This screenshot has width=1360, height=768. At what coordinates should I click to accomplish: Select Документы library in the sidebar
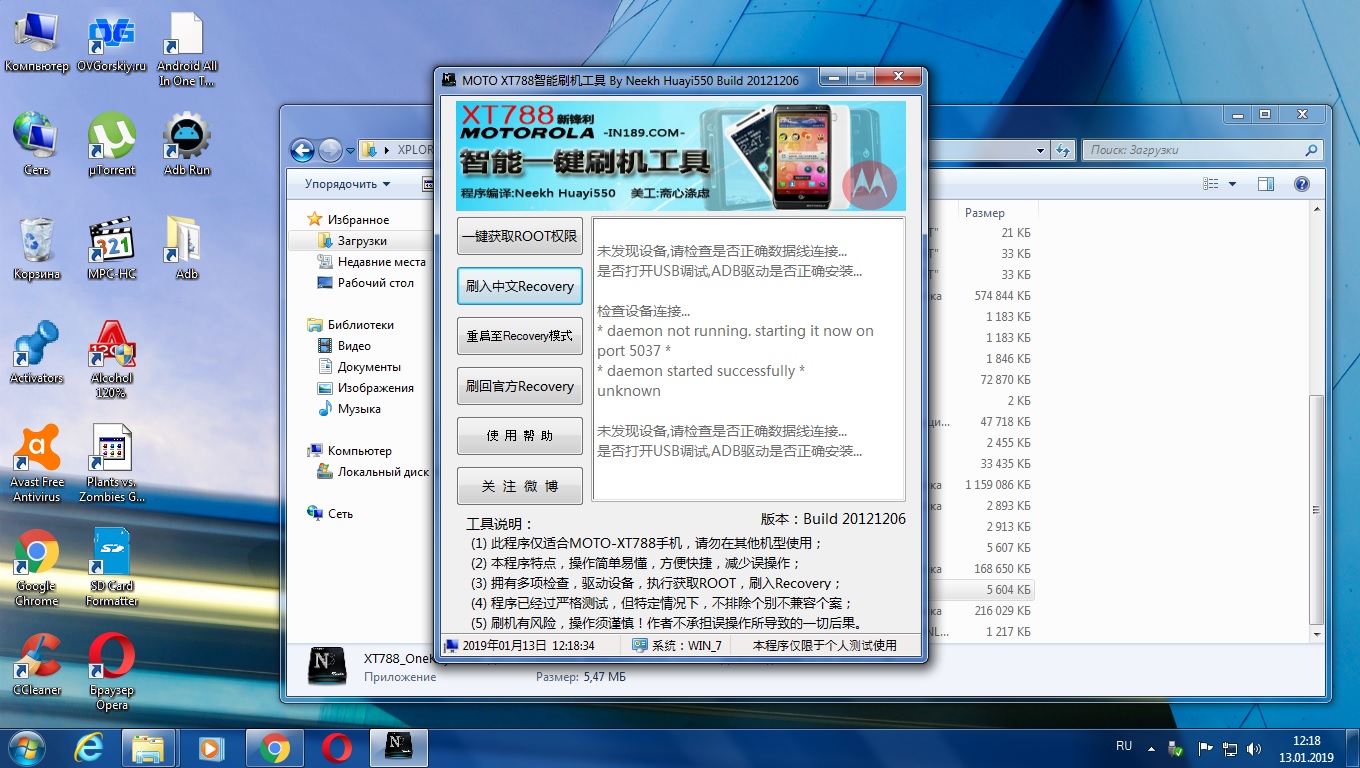[x=359, y=367]
